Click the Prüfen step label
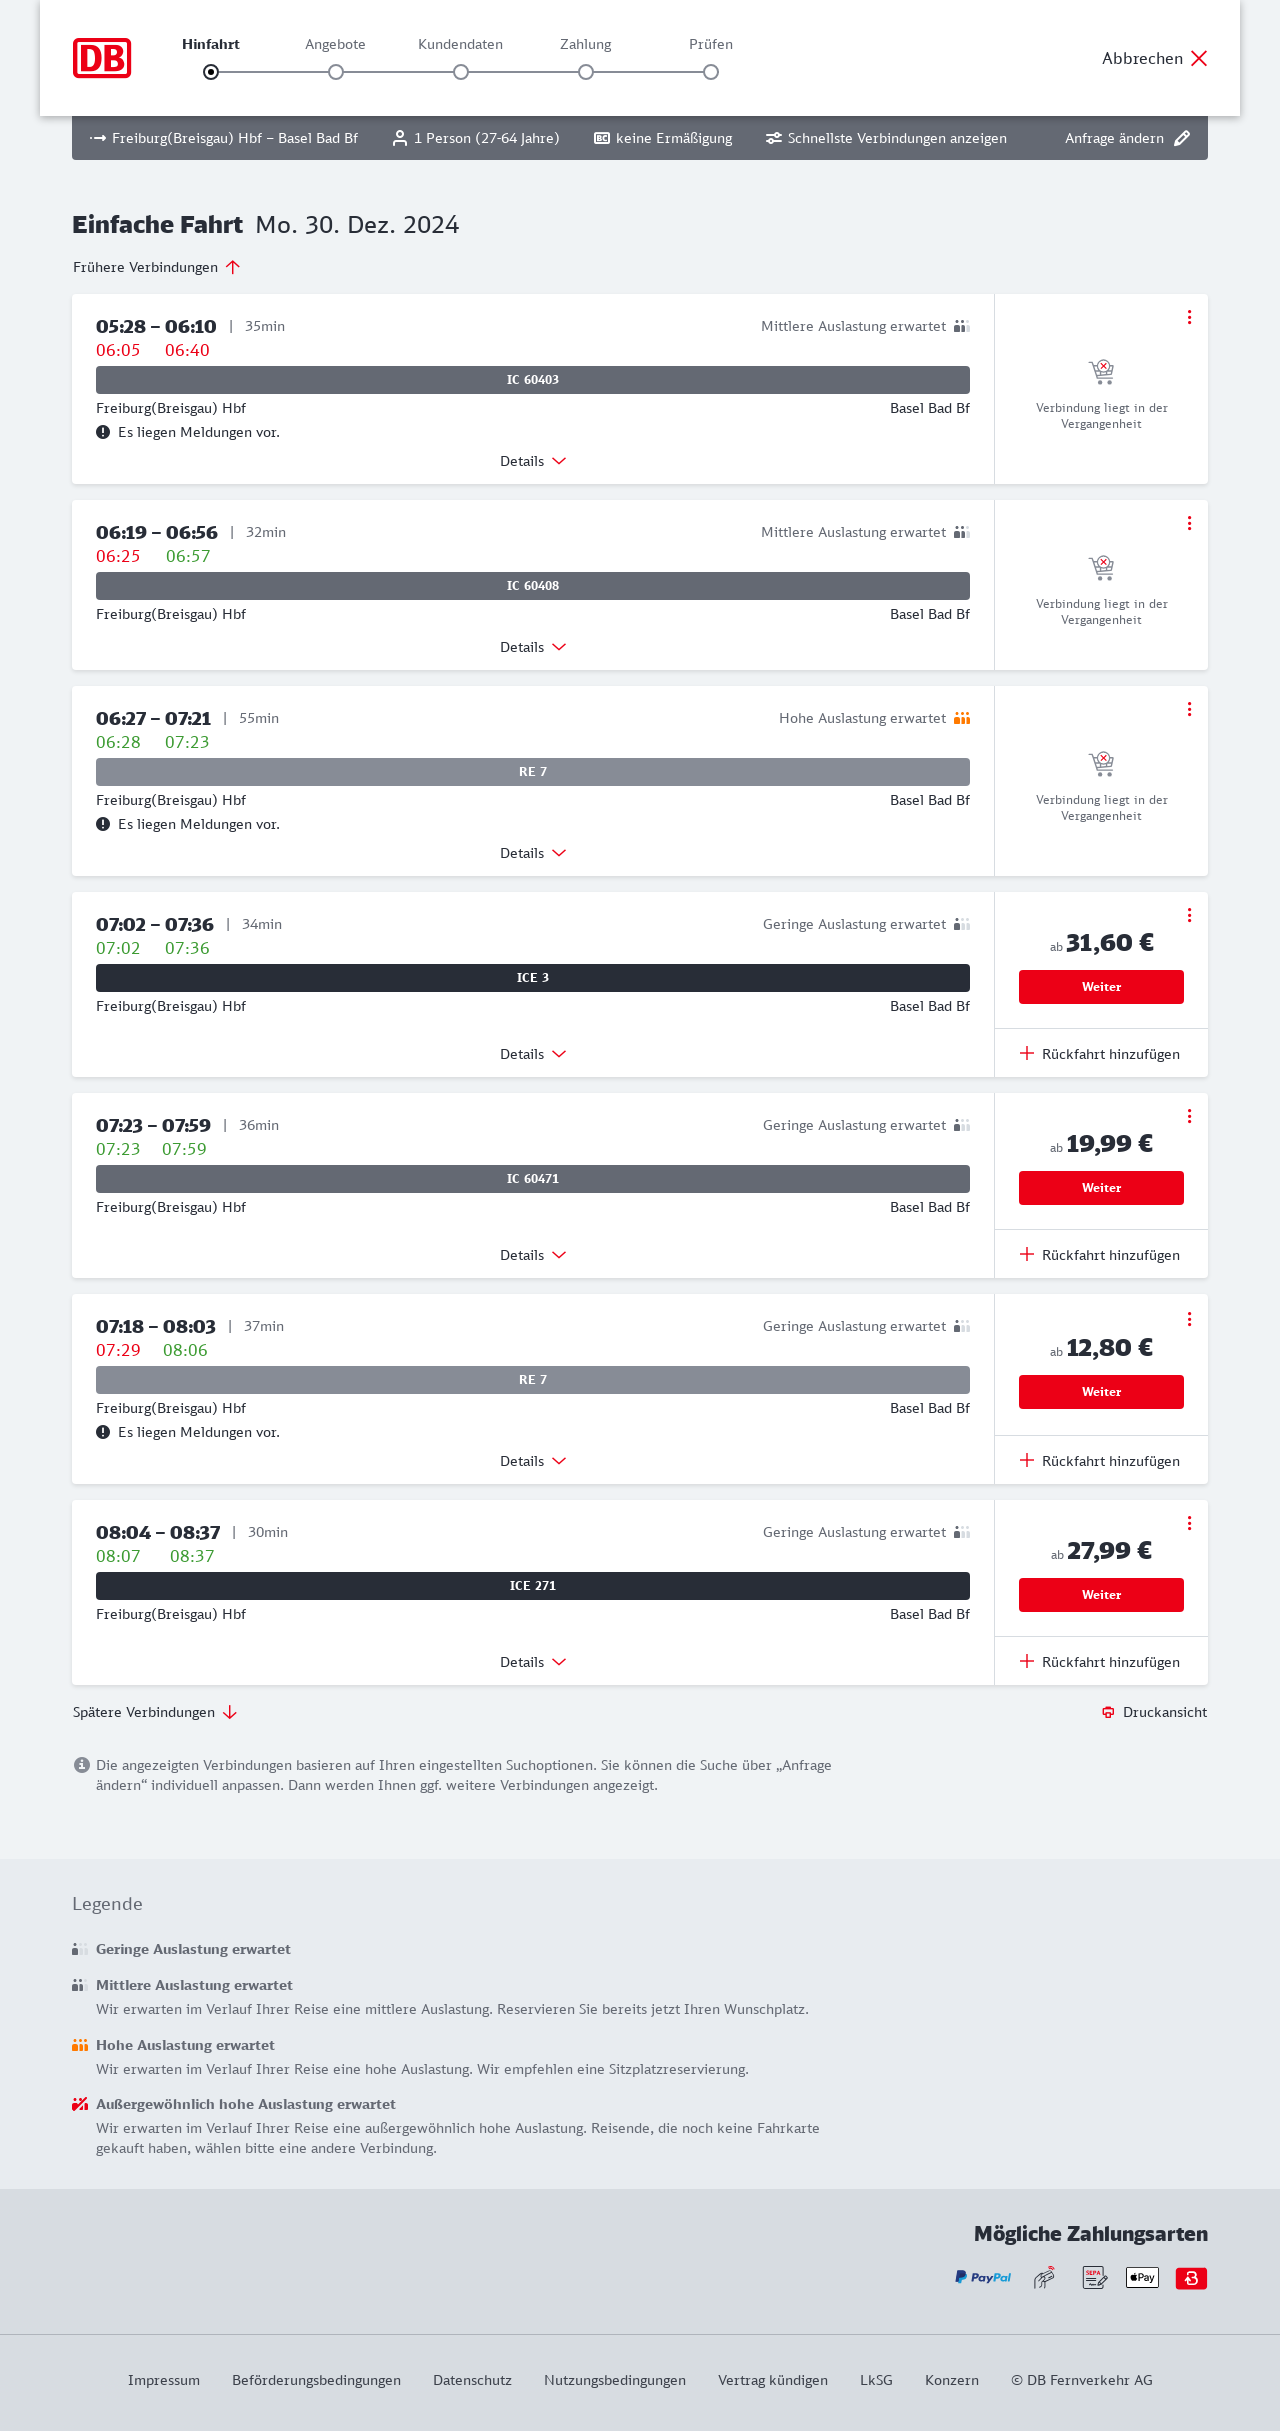1280x2431 pixels. tap(711, 44)
